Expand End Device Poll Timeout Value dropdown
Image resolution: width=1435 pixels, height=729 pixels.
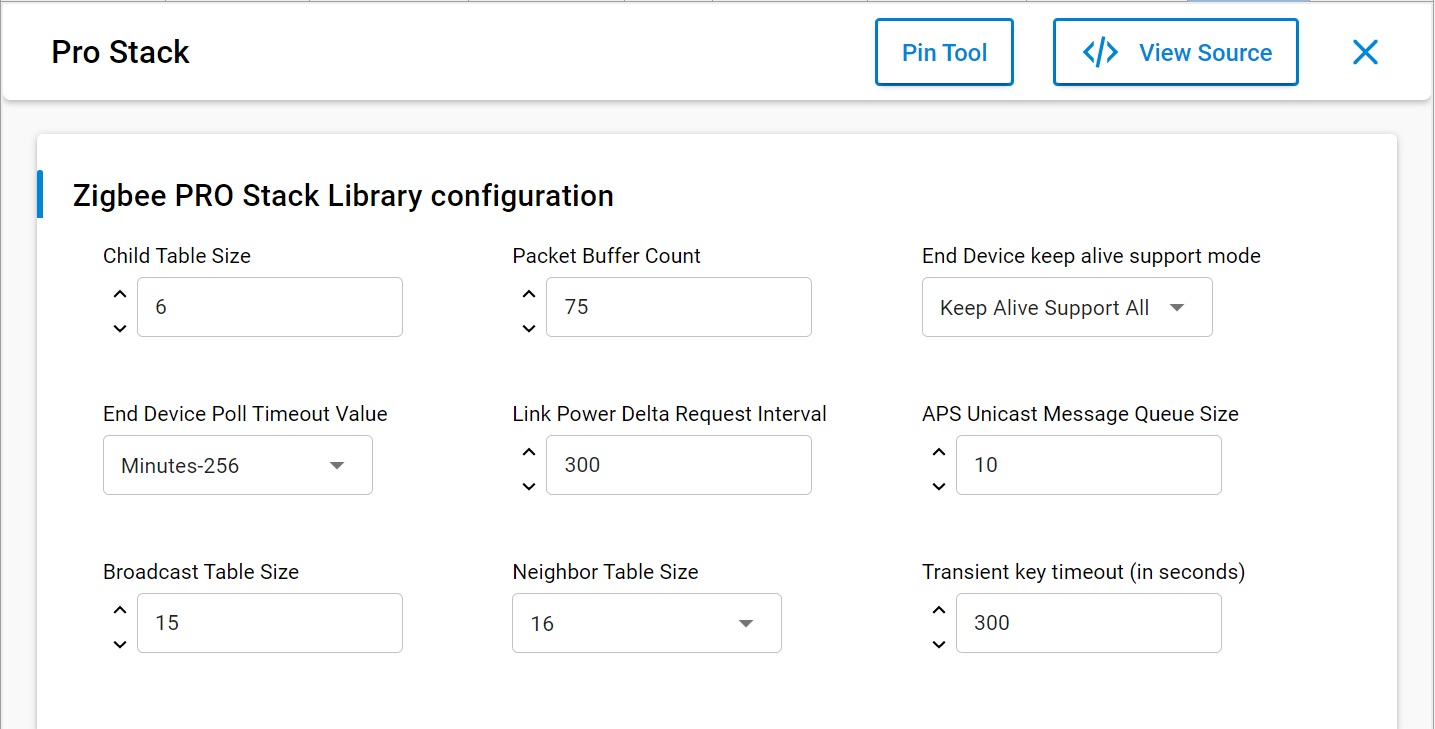click(x=237, y=465)
